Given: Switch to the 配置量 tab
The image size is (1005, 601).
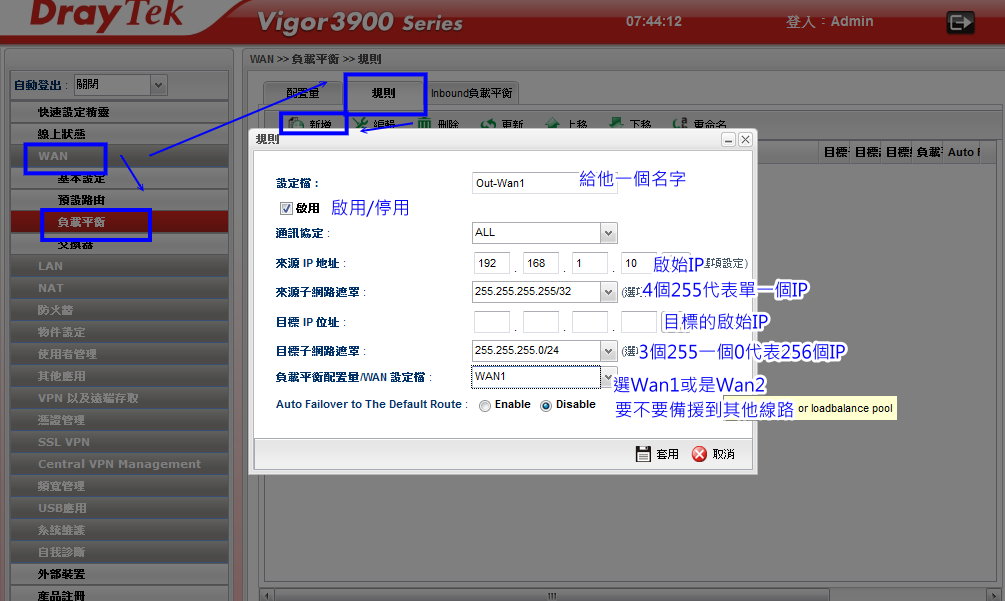Looking at the screenshot, I should click(x=303, y=94).
